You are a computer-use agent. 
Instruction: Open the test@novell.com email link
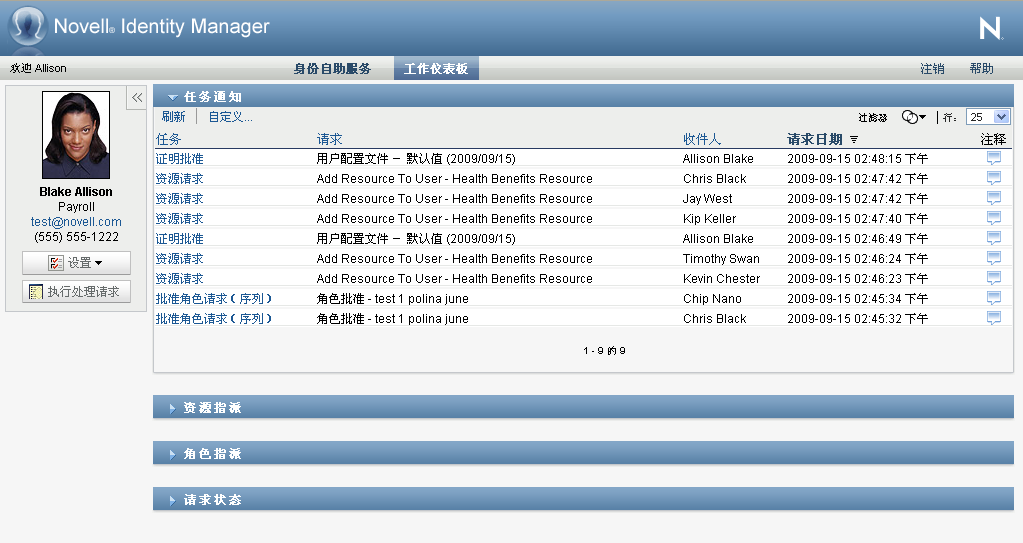click(x=76, y=222)
